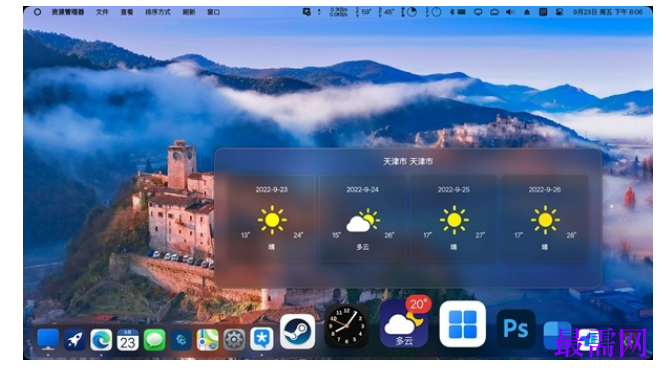The image size is (666, 374).
Task: Open the gray System Settings gear
Action: pos(234,340)
